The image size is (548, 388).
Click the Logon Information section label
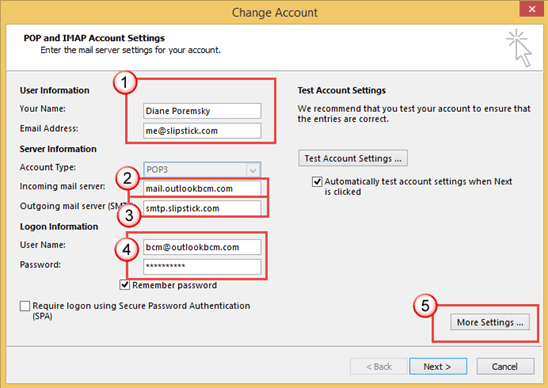[x=59, y=227]
